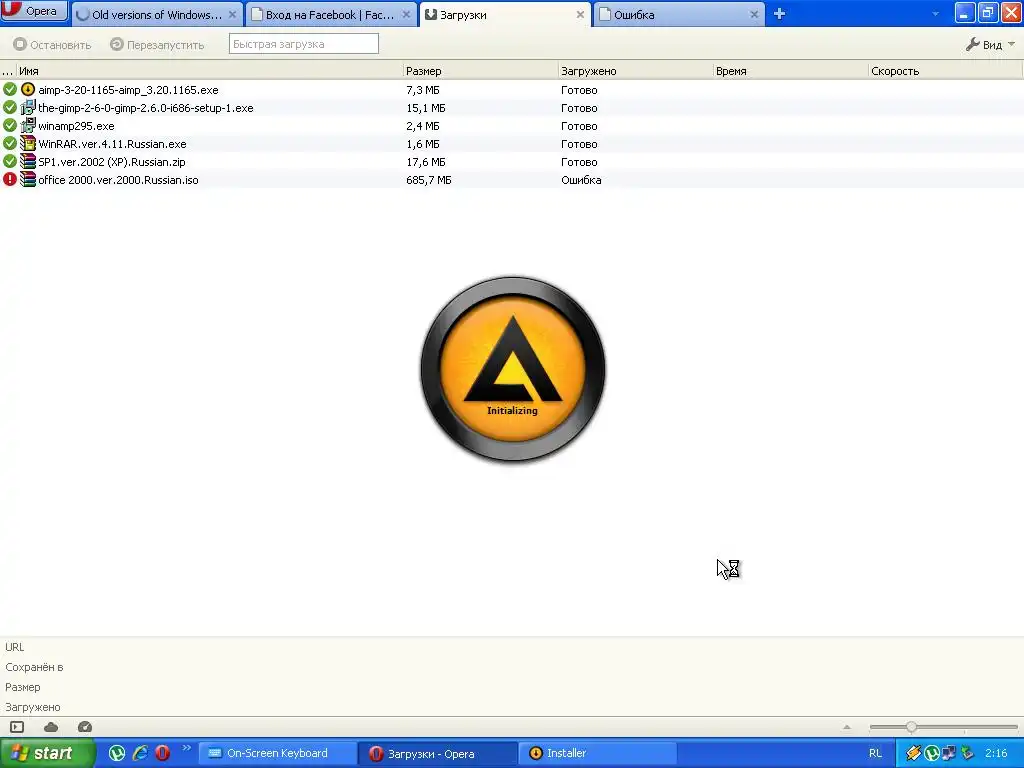The width and height of the screenshot is (1024, 768).
Task: Close the Old versions of Windows tab
Action: click(232, 14)
